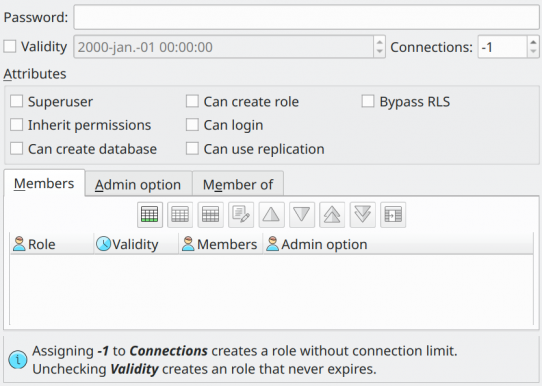Viewport: 542px width, 386px height.
Task: Click the Validity date up arrow
Action: [x=379, y=41]
